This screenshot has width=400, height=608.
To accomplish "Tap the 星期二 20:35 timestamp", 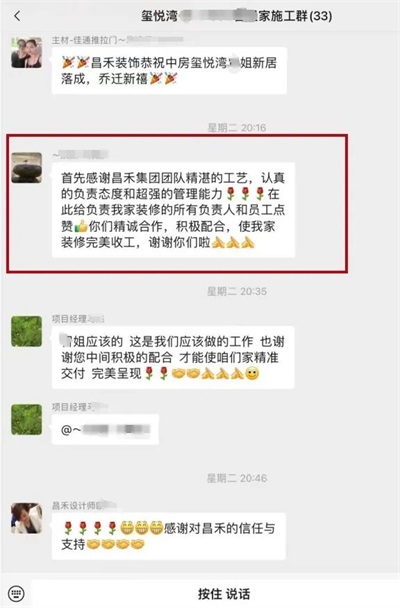I will tap(237, 291).
